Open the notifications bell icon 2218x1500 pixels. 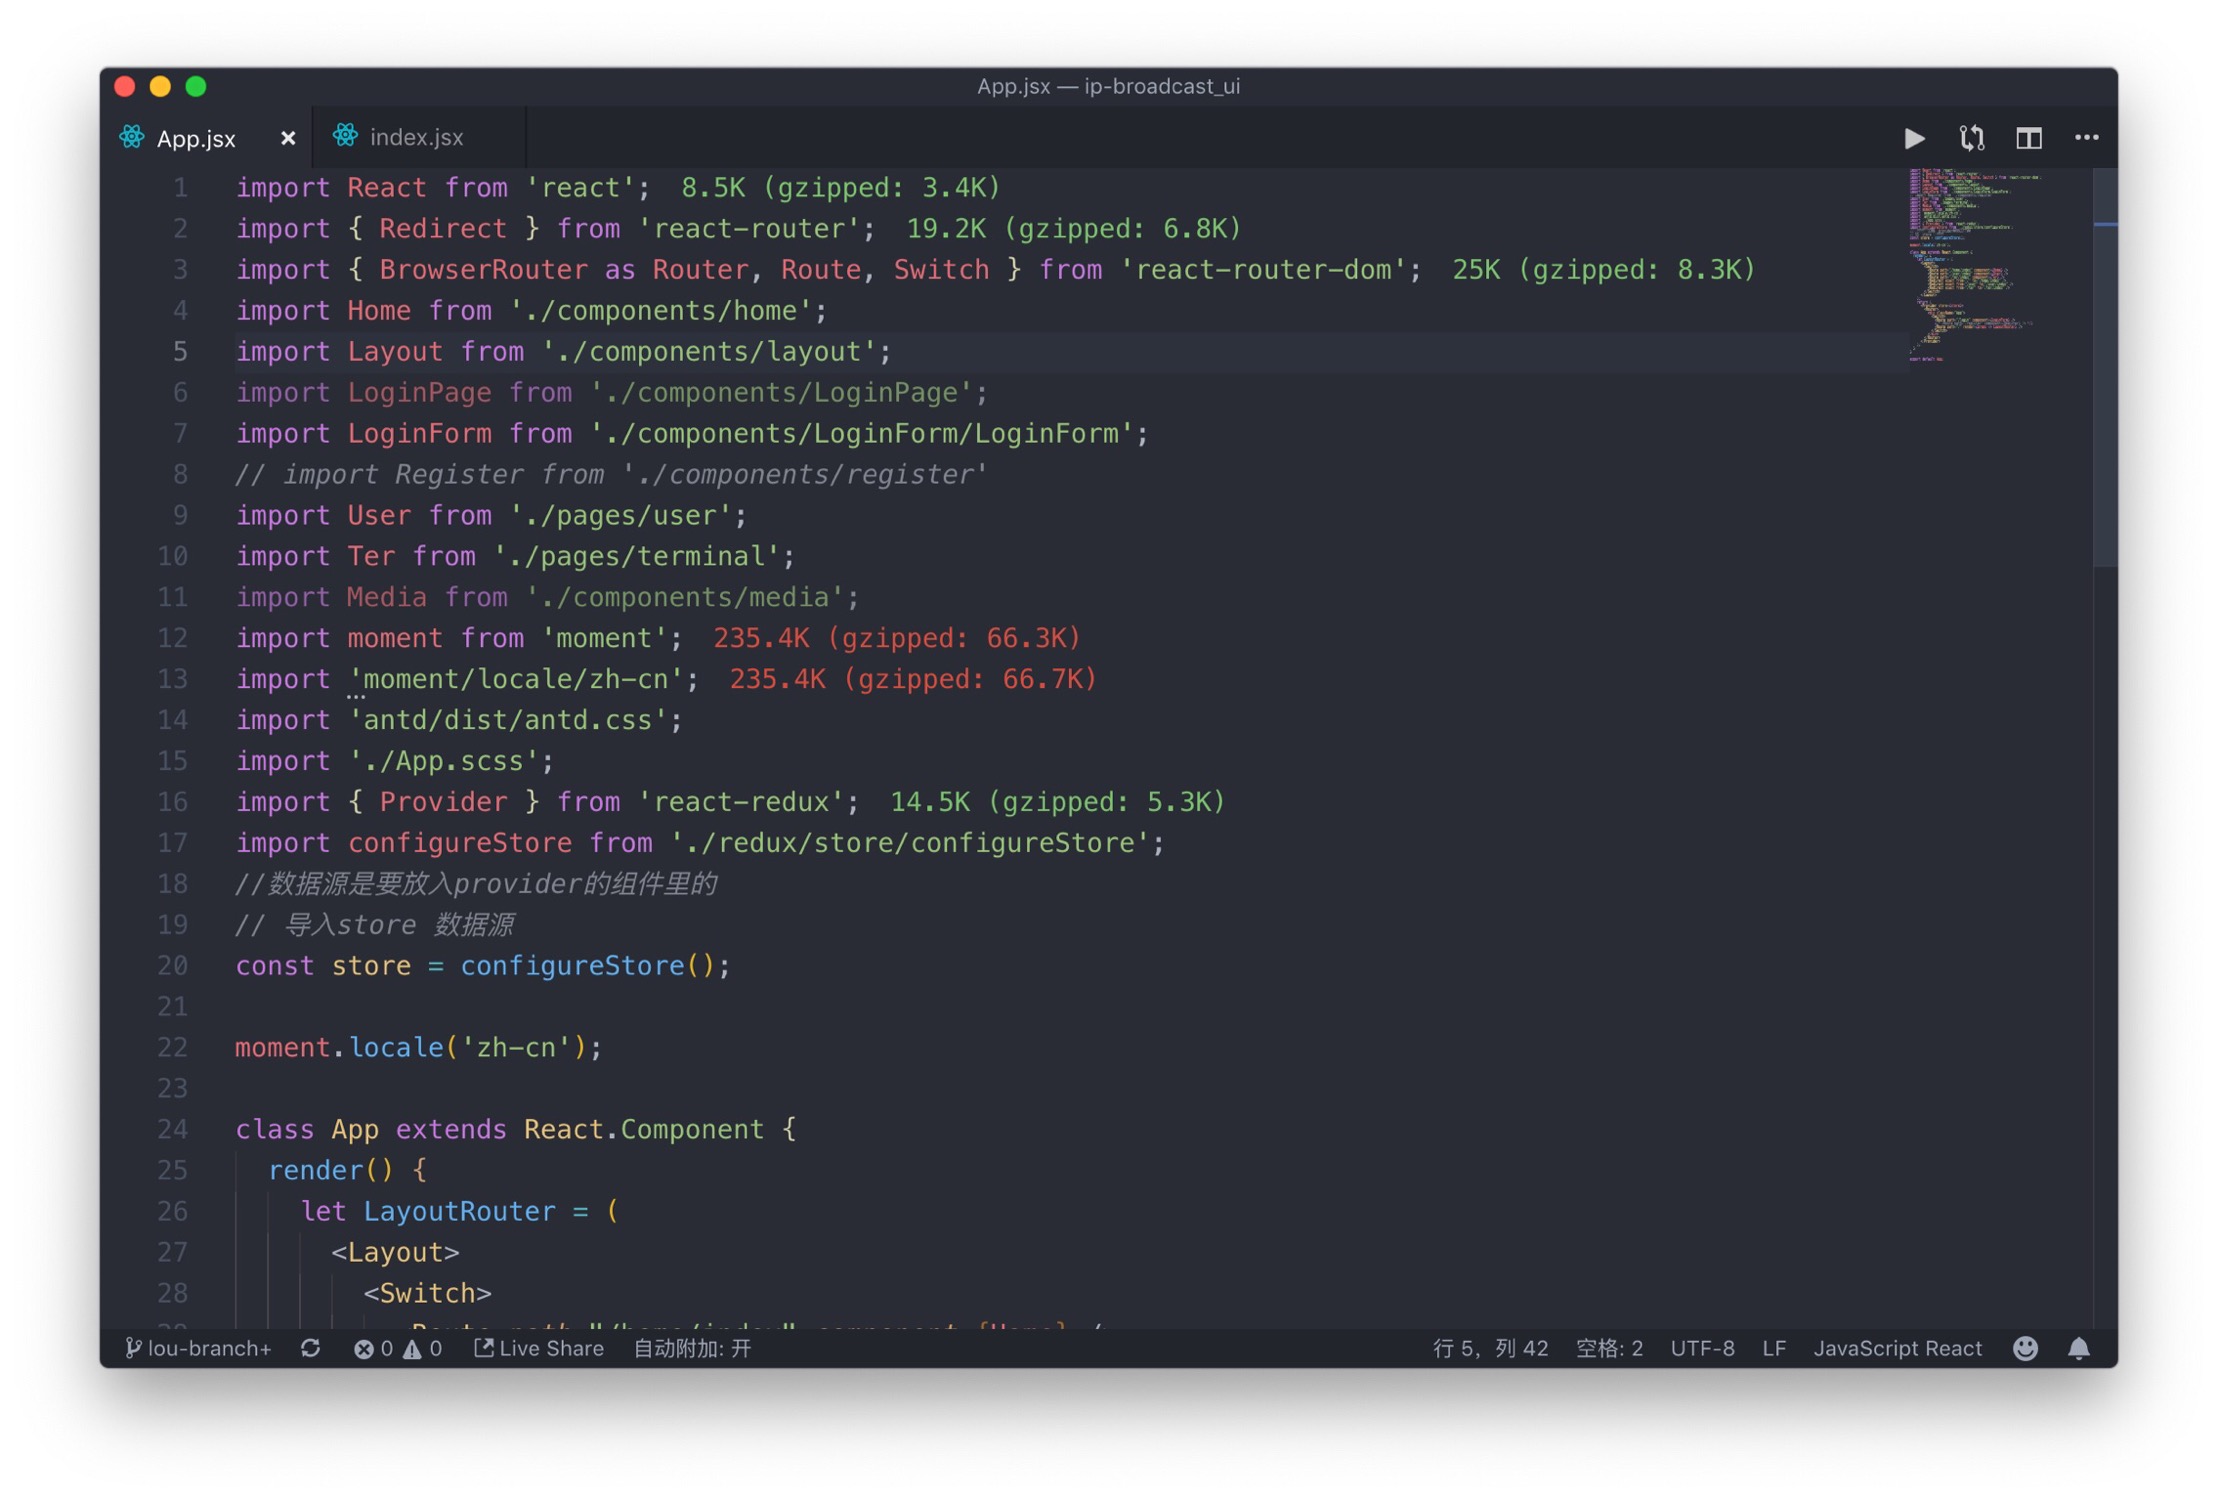(2079, 1348)
